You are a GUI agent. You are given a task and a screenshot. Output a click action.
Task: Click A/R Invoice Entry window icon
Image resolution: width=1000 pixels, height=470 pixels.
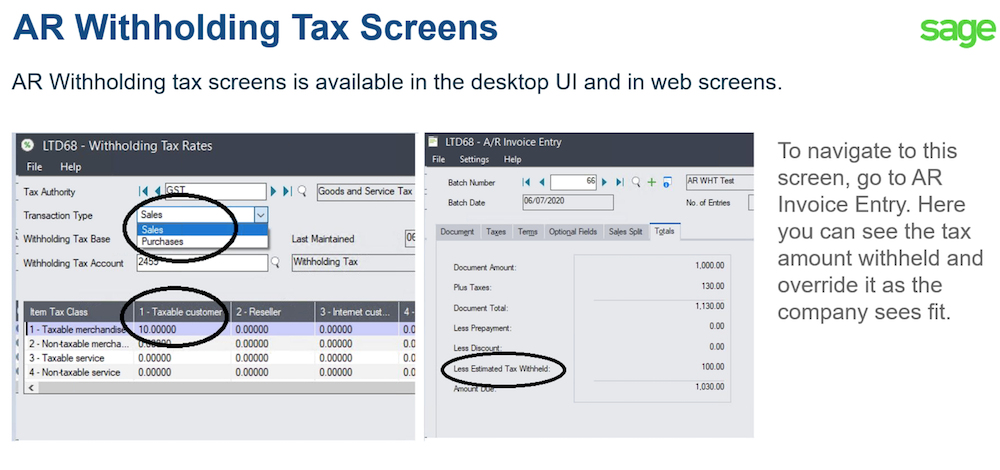(x=434, y=142)
